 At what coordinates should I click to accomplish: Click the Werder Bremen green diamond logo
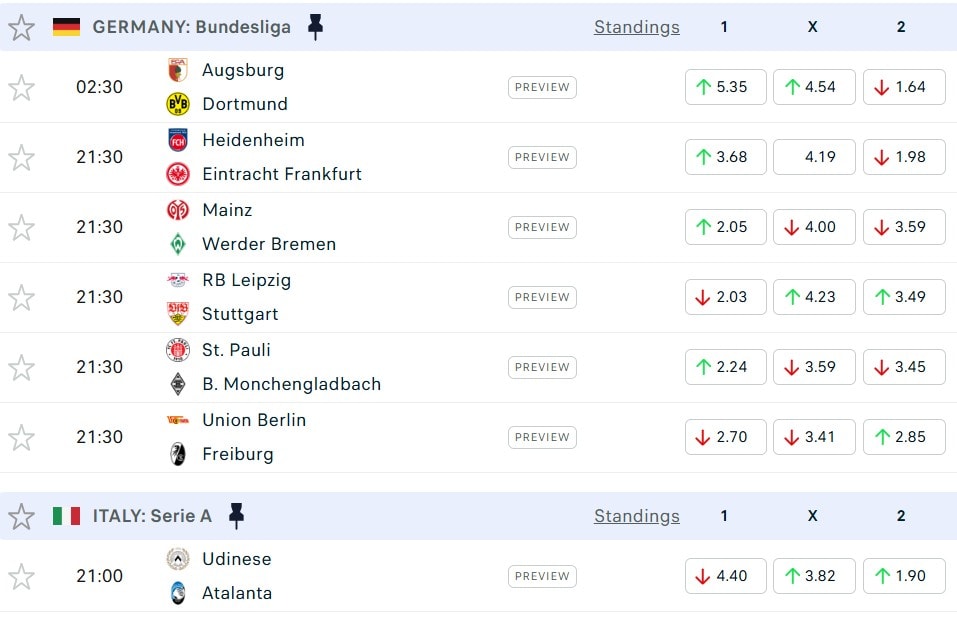point(178,244)
